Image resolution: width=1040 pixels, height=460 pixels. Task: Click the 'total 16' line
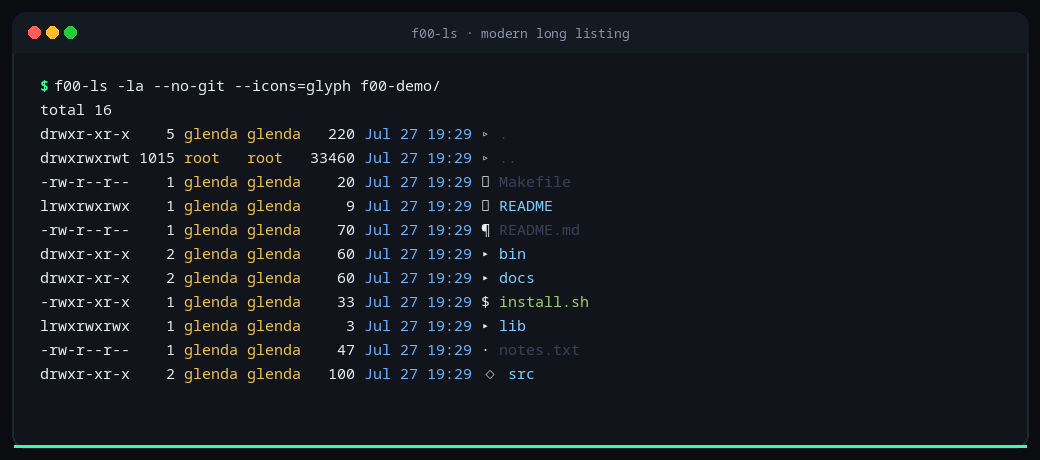76,110
